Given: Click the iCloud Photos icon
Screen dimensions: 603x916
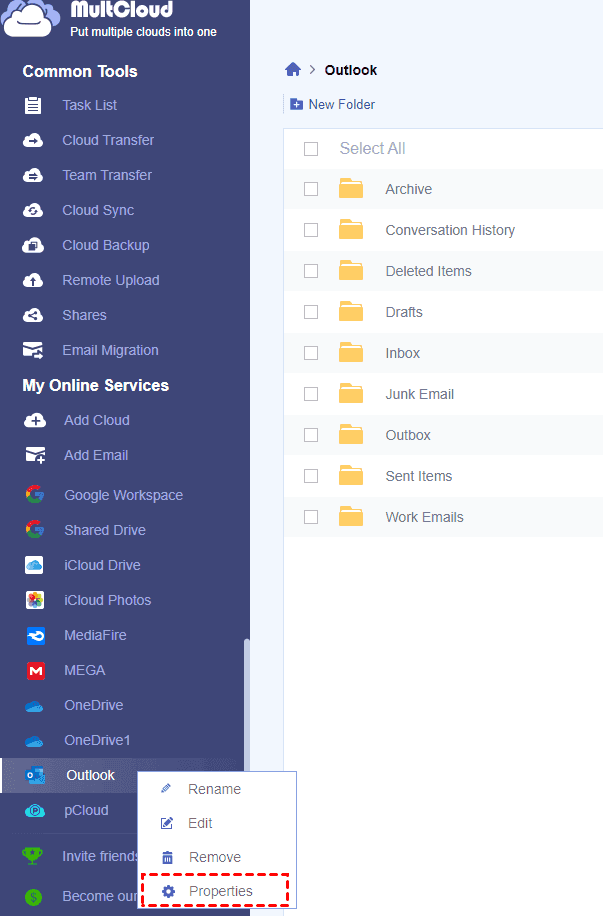Looking at the screenshot, I should click(35, 600).
